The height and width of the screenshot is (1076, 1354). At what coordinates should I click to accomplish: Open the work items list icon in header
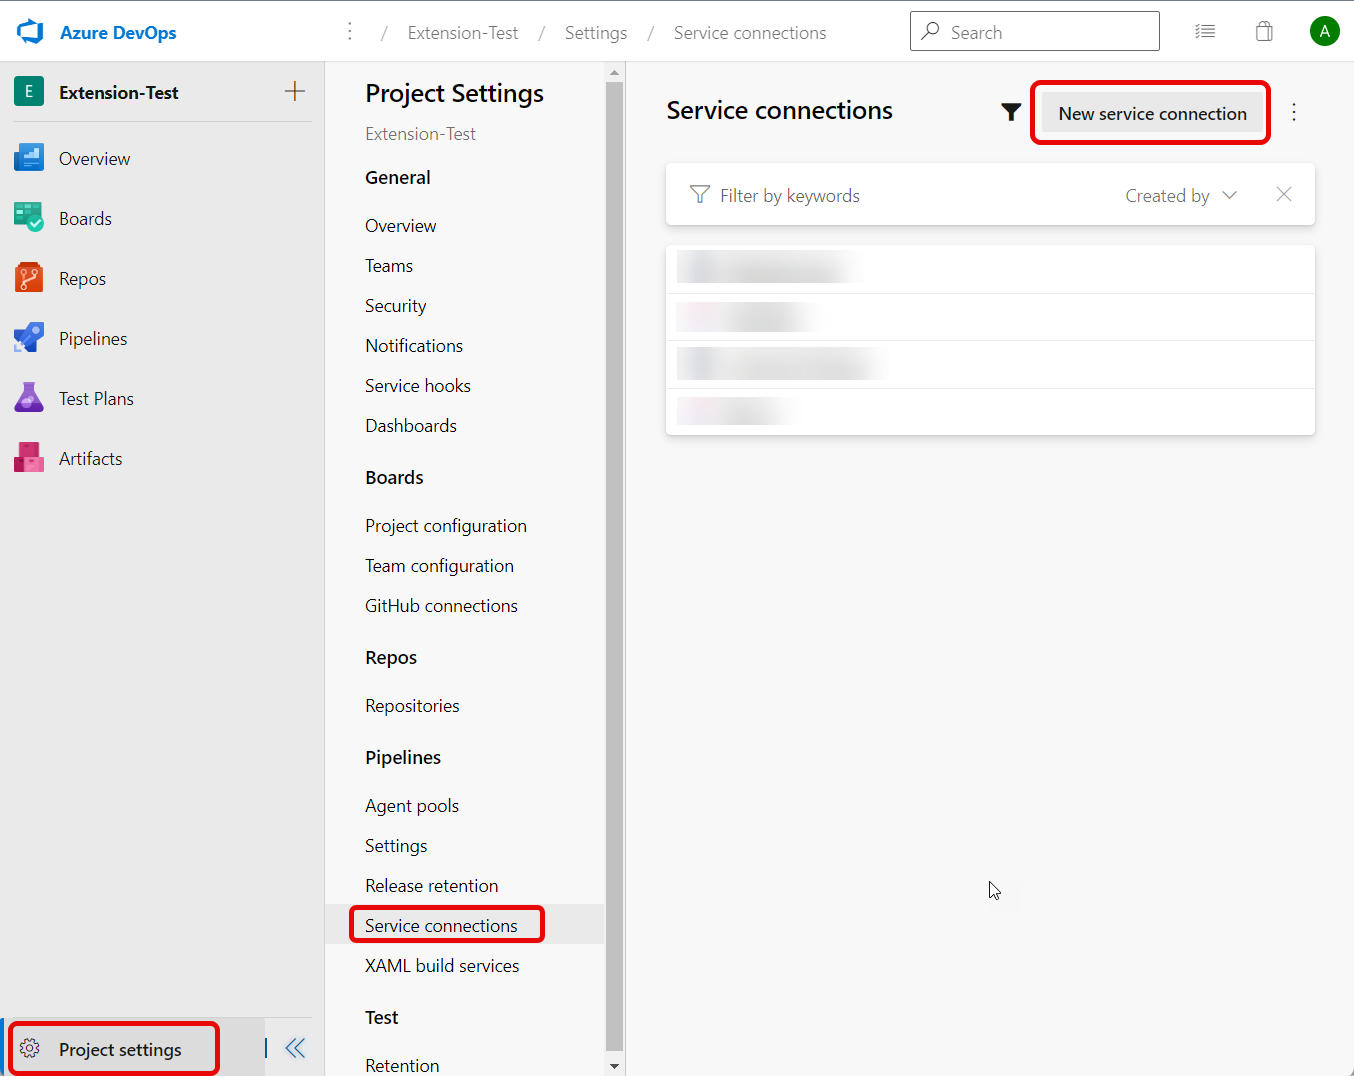coord(1205,32)
